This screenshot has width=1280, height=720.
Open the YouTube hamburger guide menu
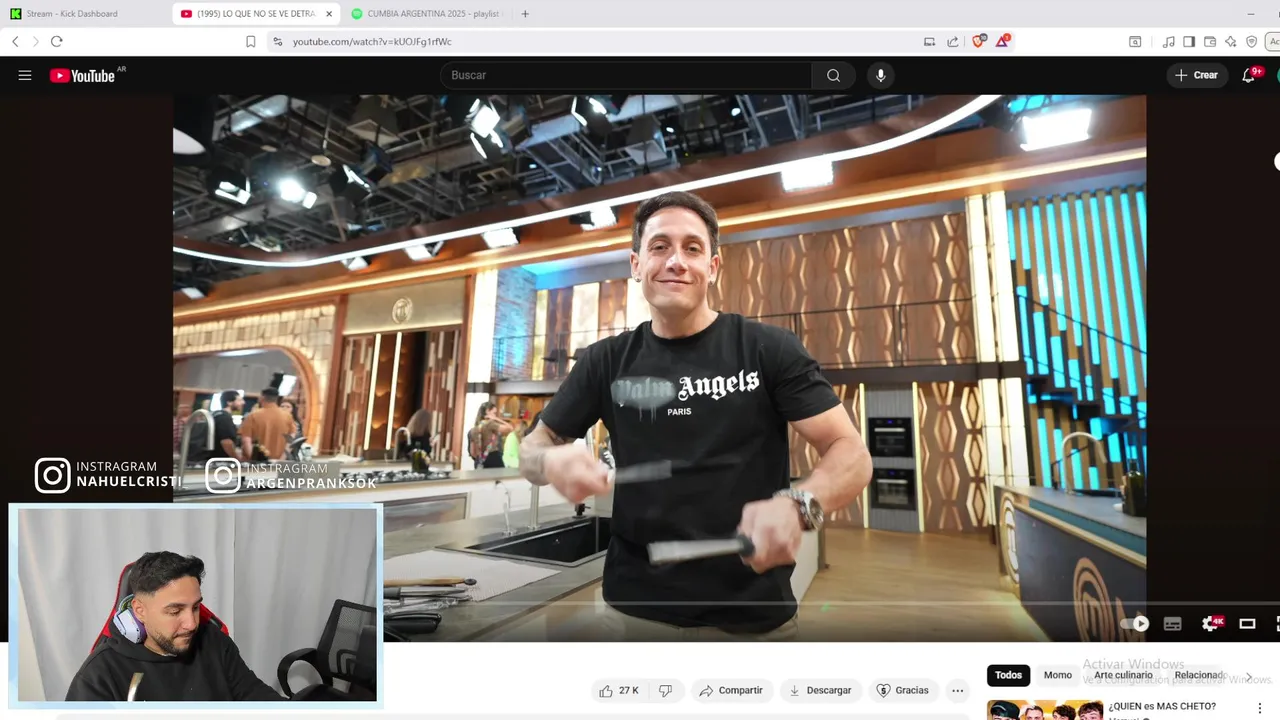(25, 75)
